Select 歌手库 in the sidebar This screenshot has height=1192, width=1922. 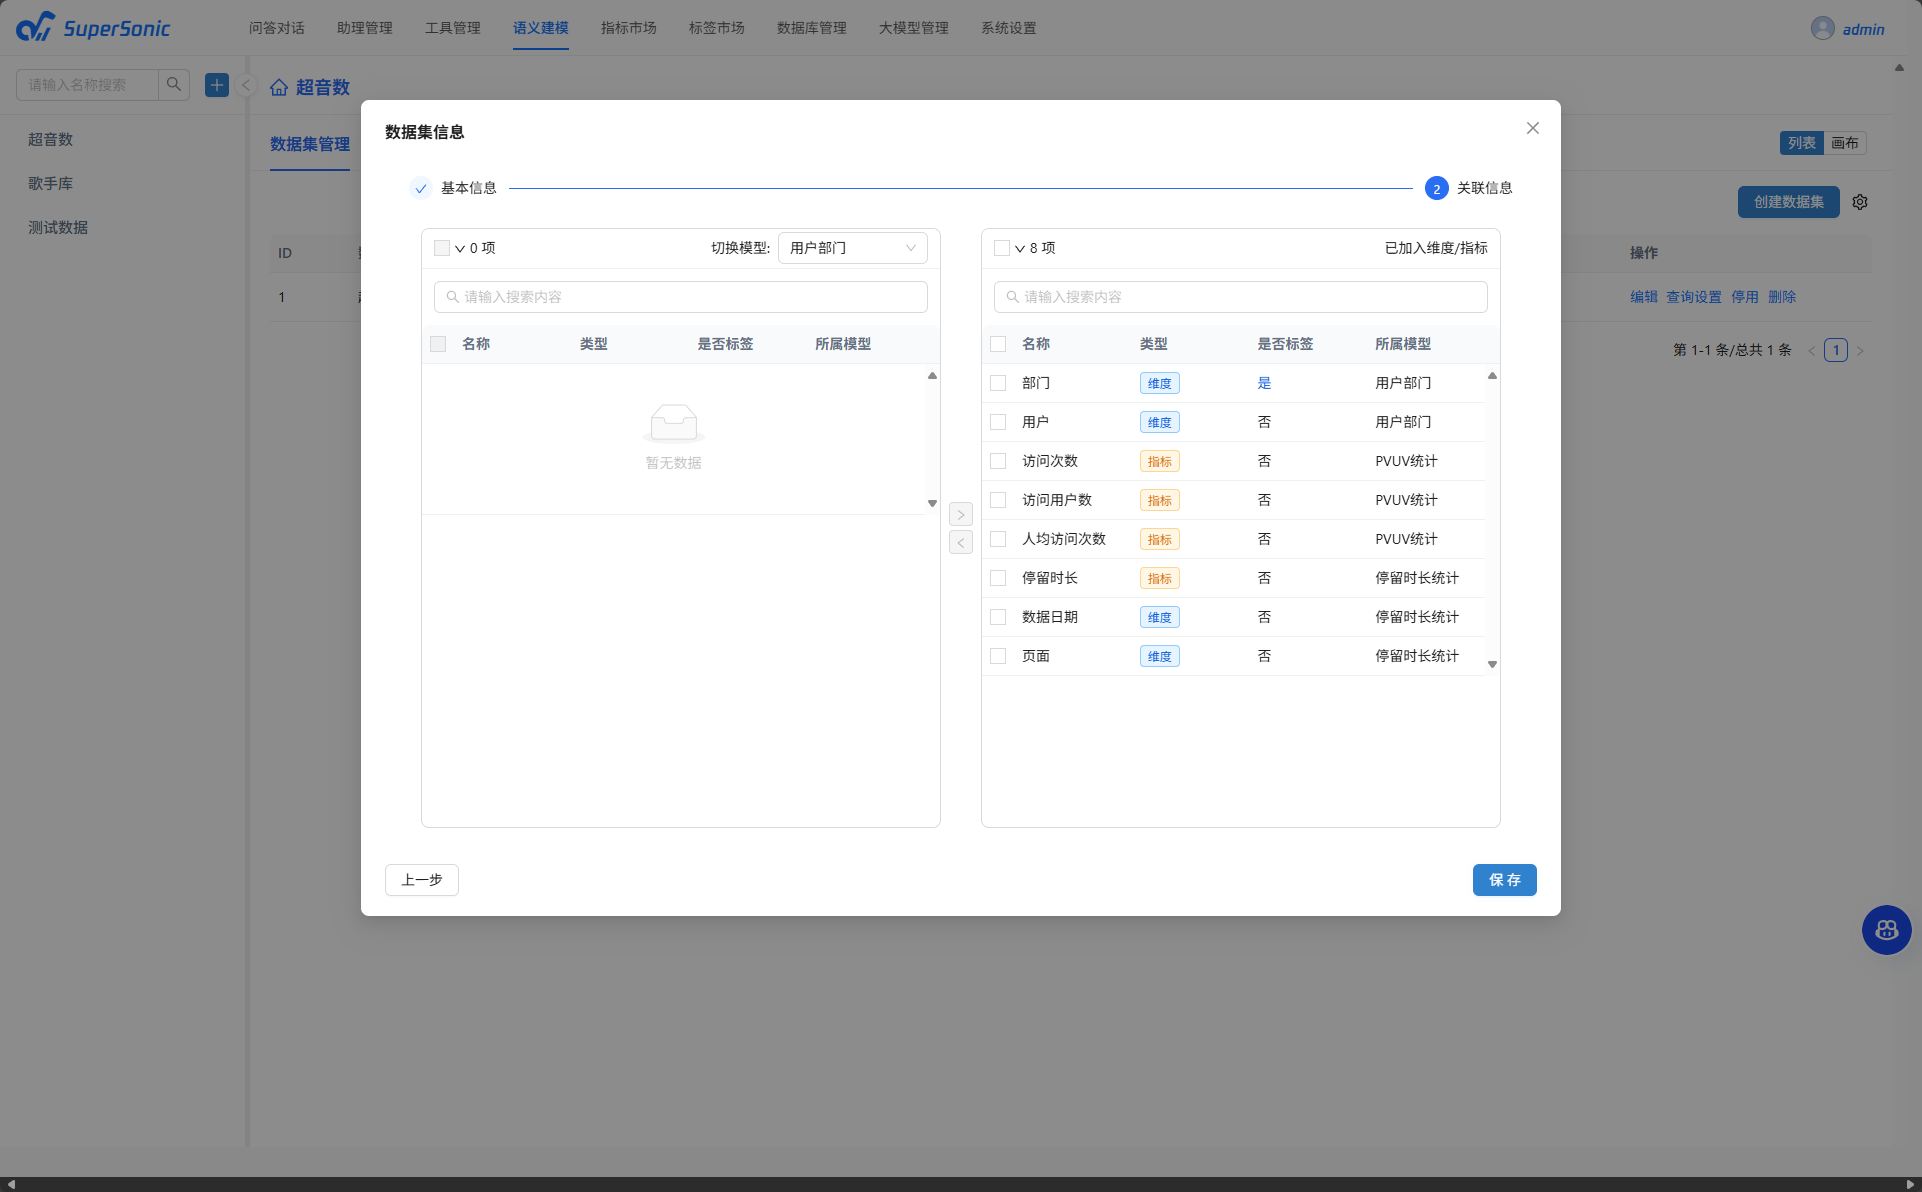[51, 183]
